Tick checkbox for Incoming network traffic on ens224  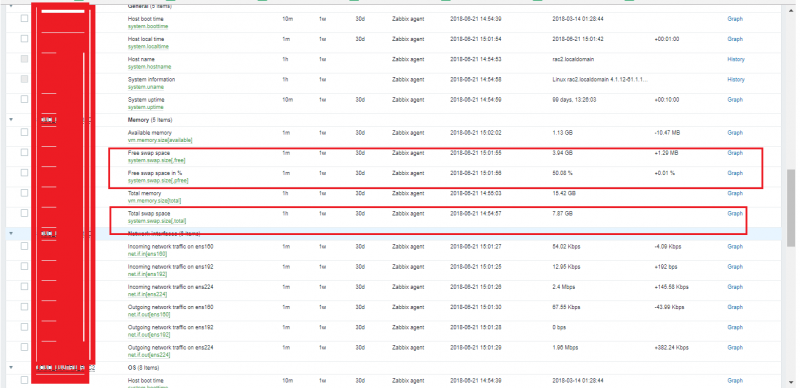pyautogui.click(x=24, y=286)
